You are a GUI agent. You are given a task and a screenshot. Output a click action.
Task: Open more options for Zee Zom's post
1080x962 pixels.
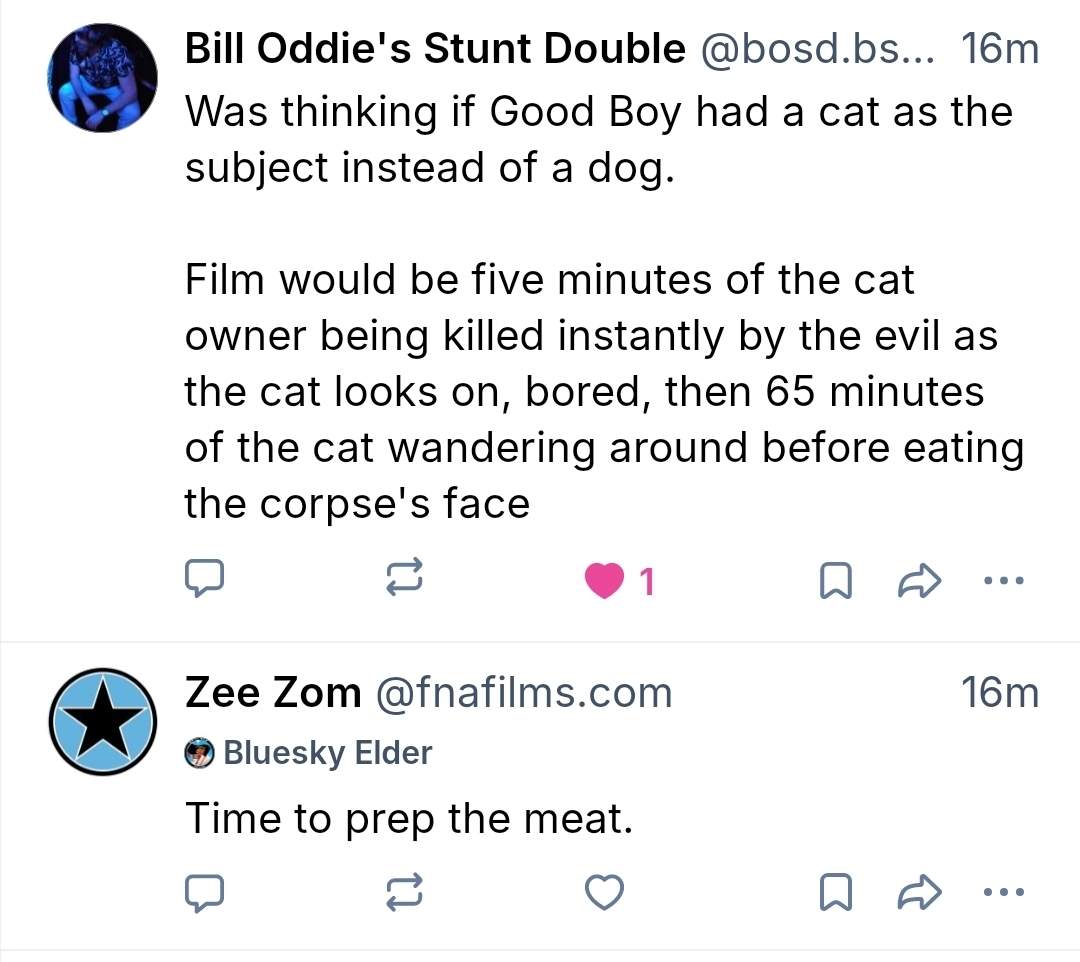point(1003,892)
